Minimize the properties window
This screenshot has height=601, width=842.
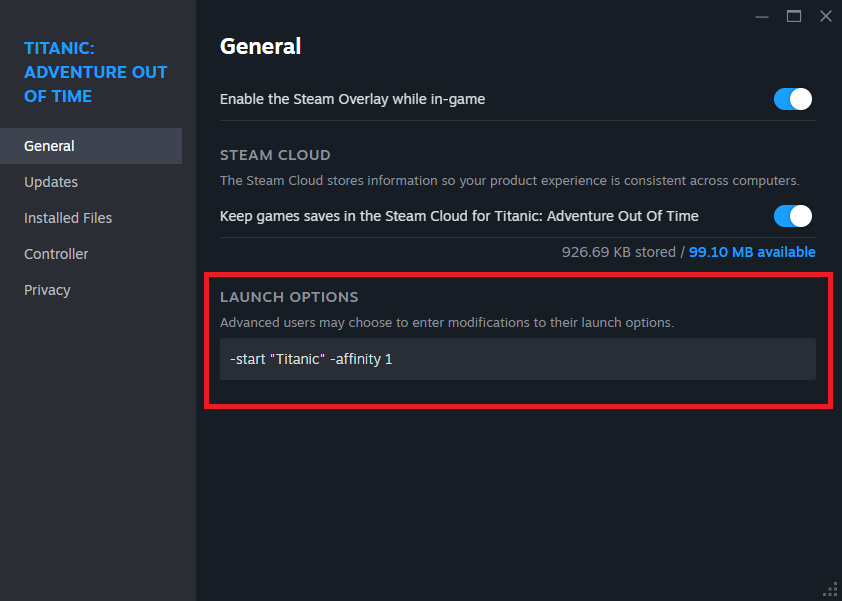coord(762,16)
